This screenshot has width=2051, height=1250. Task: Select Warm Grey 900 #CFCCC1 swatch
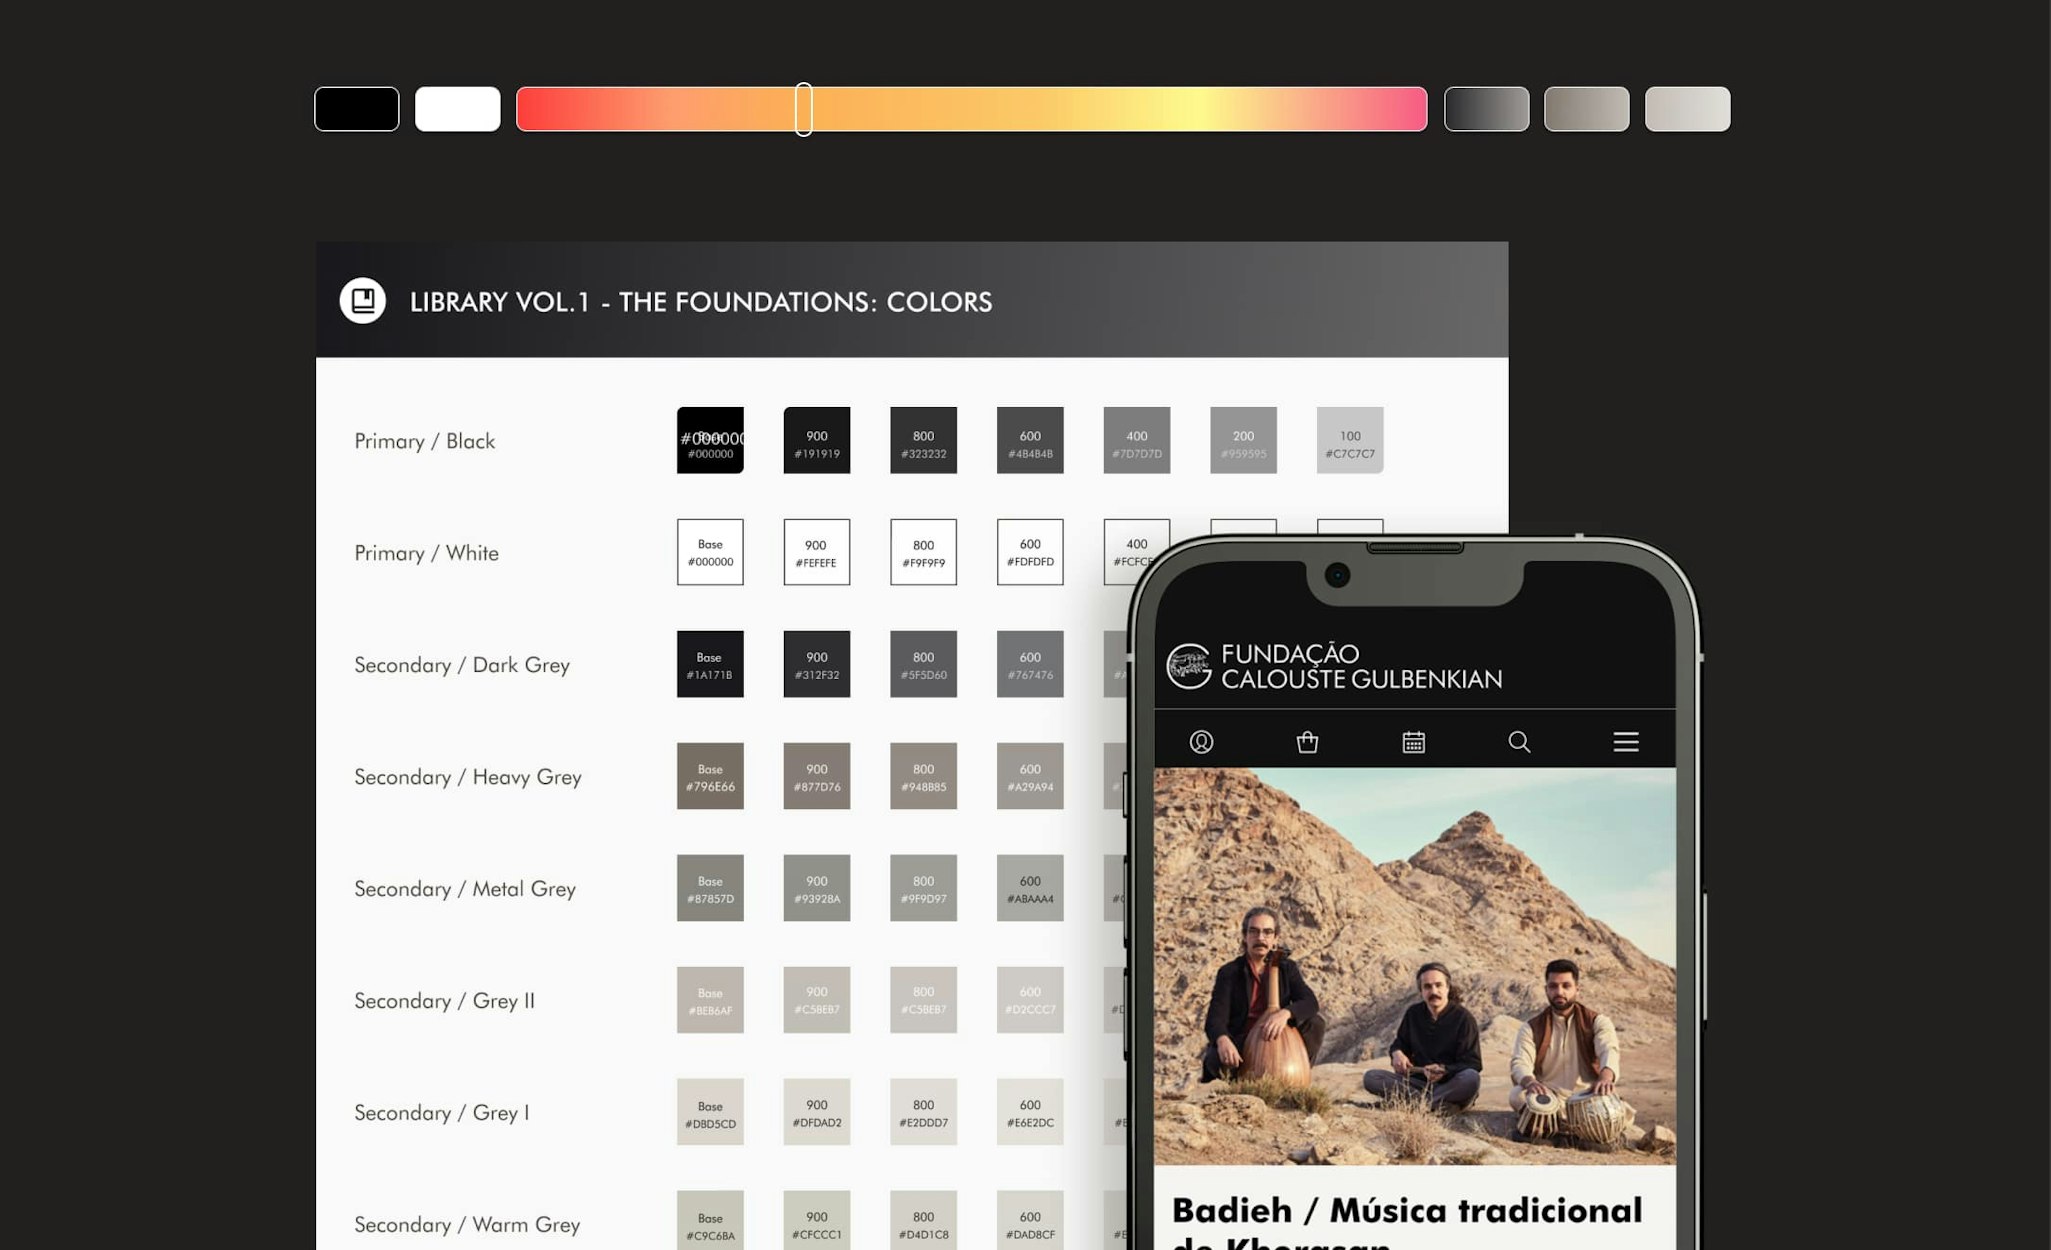(817, 1220)
